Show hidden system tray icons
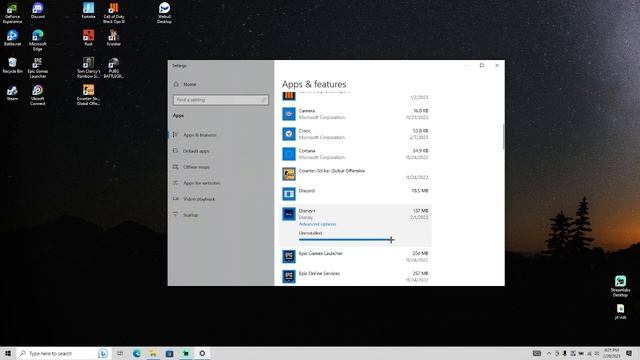This screenshot has width=640, height=360. click(549, 353)
